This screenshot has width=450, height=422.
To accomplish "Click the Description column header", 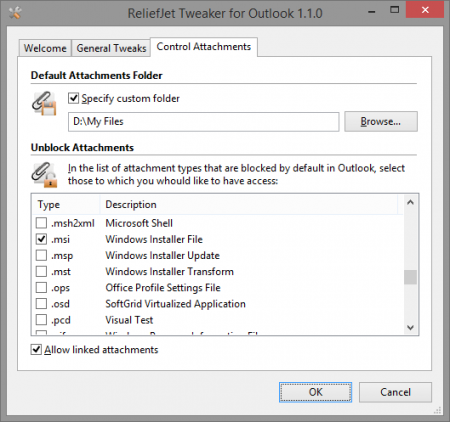I will tap(248, 204).
